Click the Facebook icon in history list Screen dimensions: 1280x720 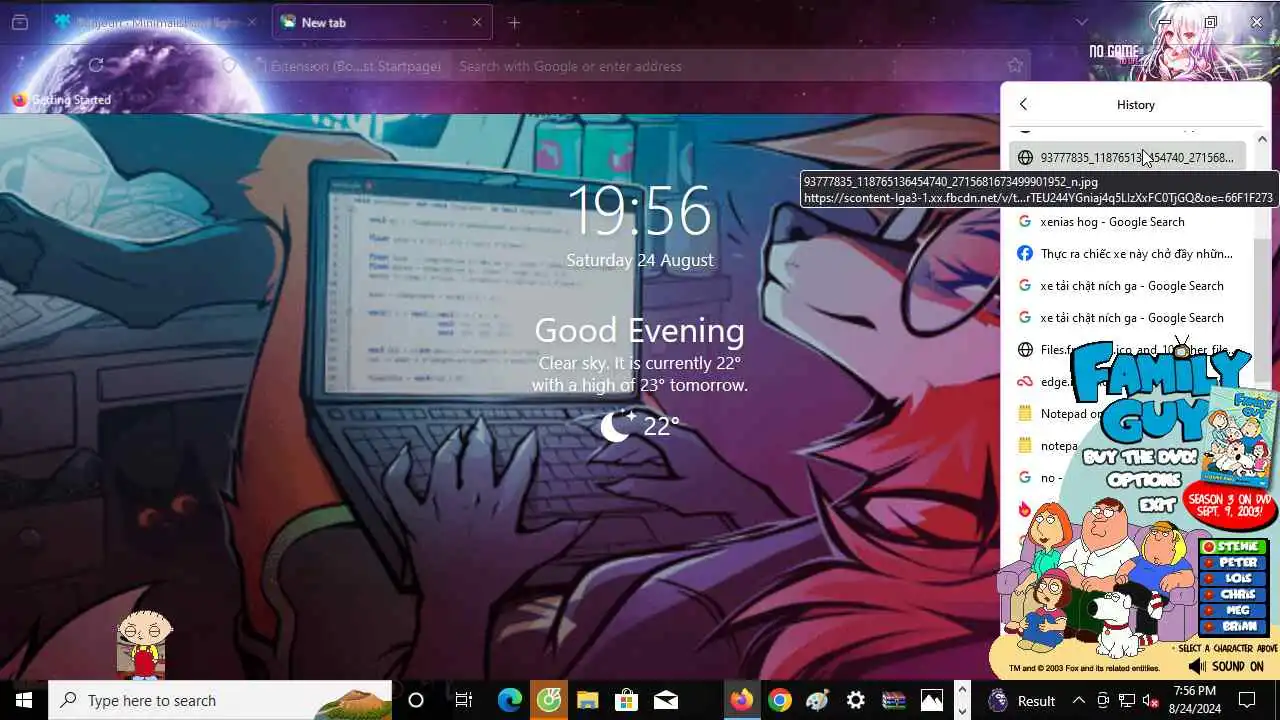point(1024,254)
